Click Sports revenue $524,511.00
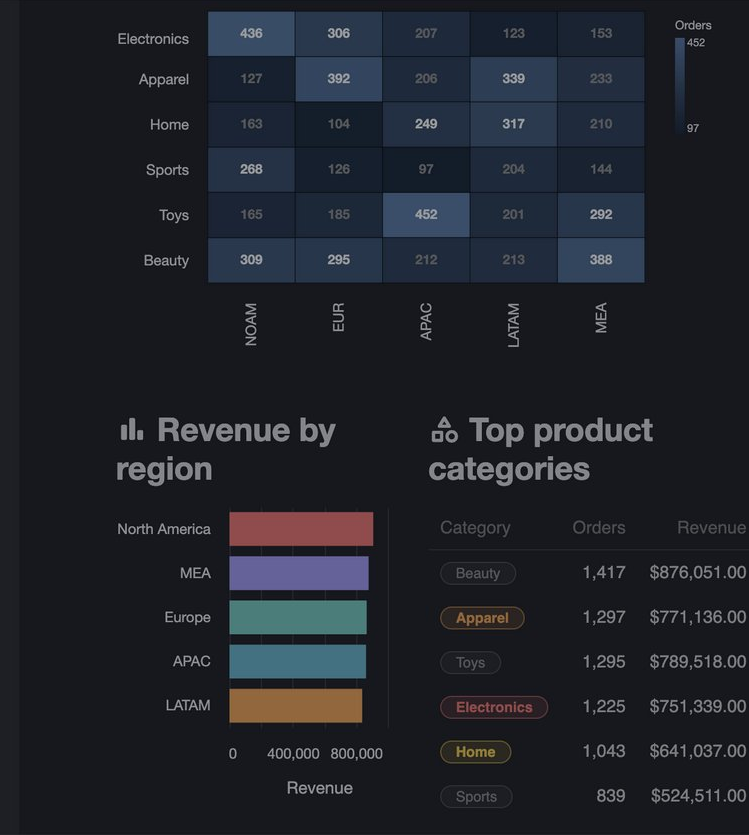 coord(698,796)
